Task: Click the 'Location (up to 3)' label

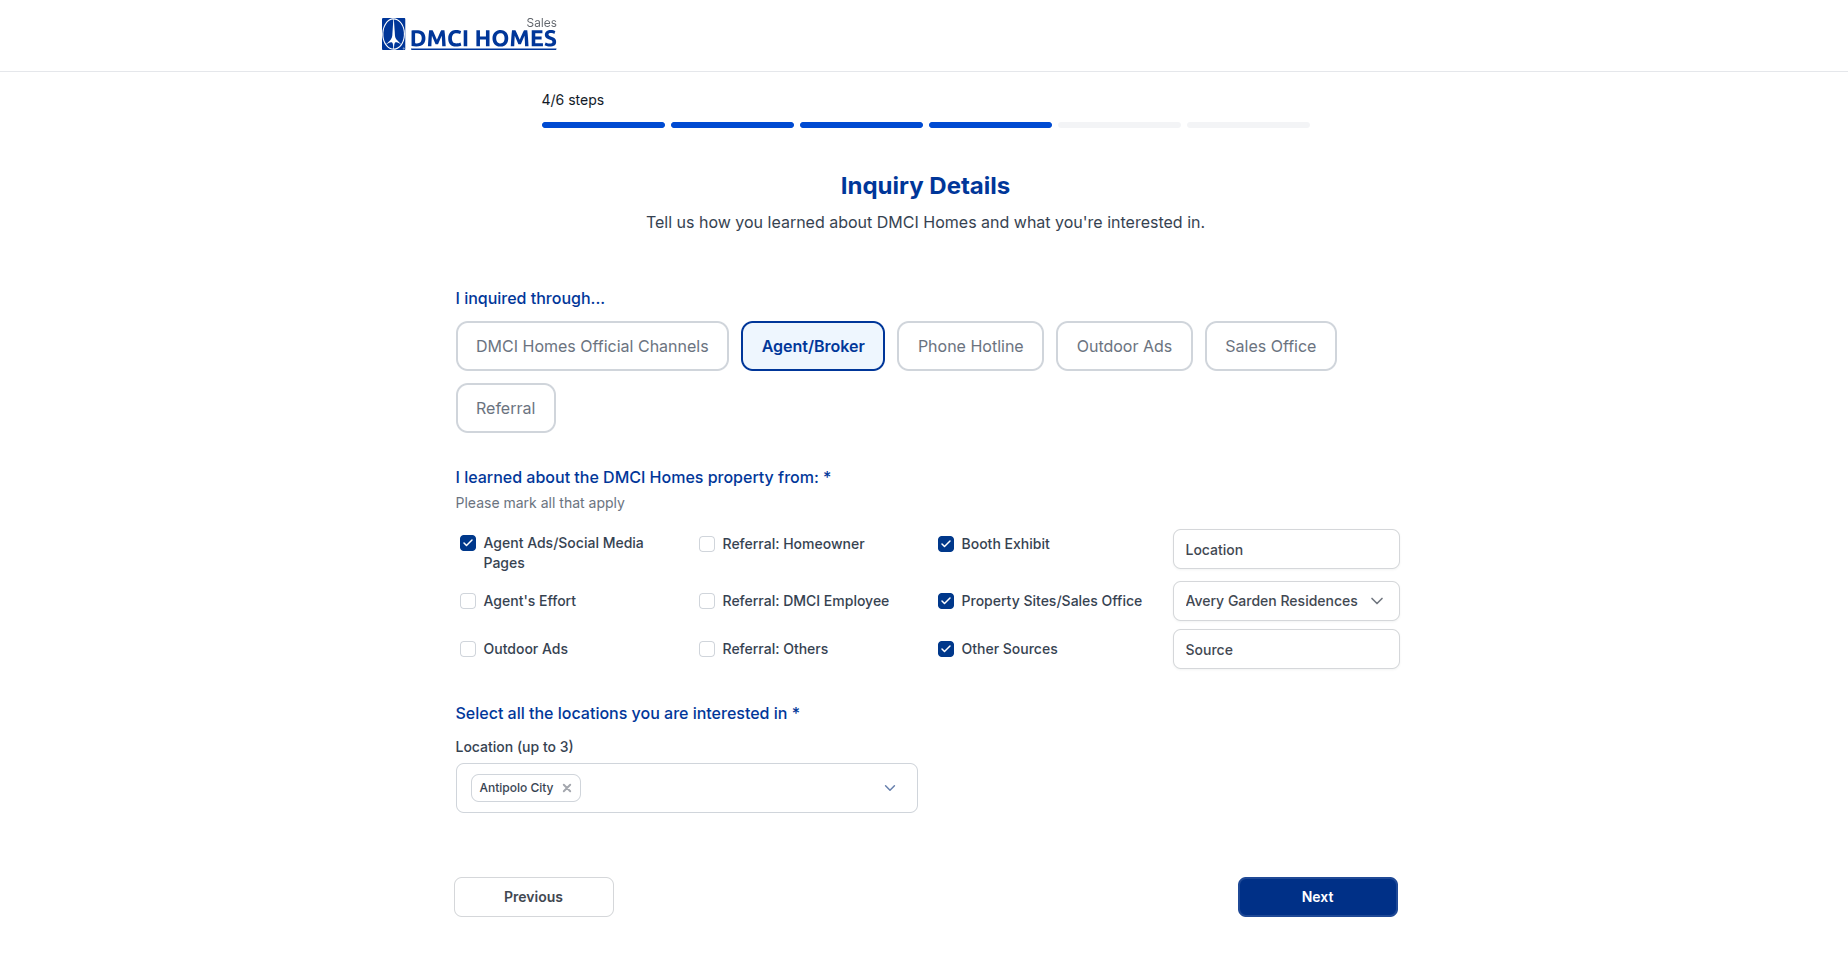Action: click(515, 747)
